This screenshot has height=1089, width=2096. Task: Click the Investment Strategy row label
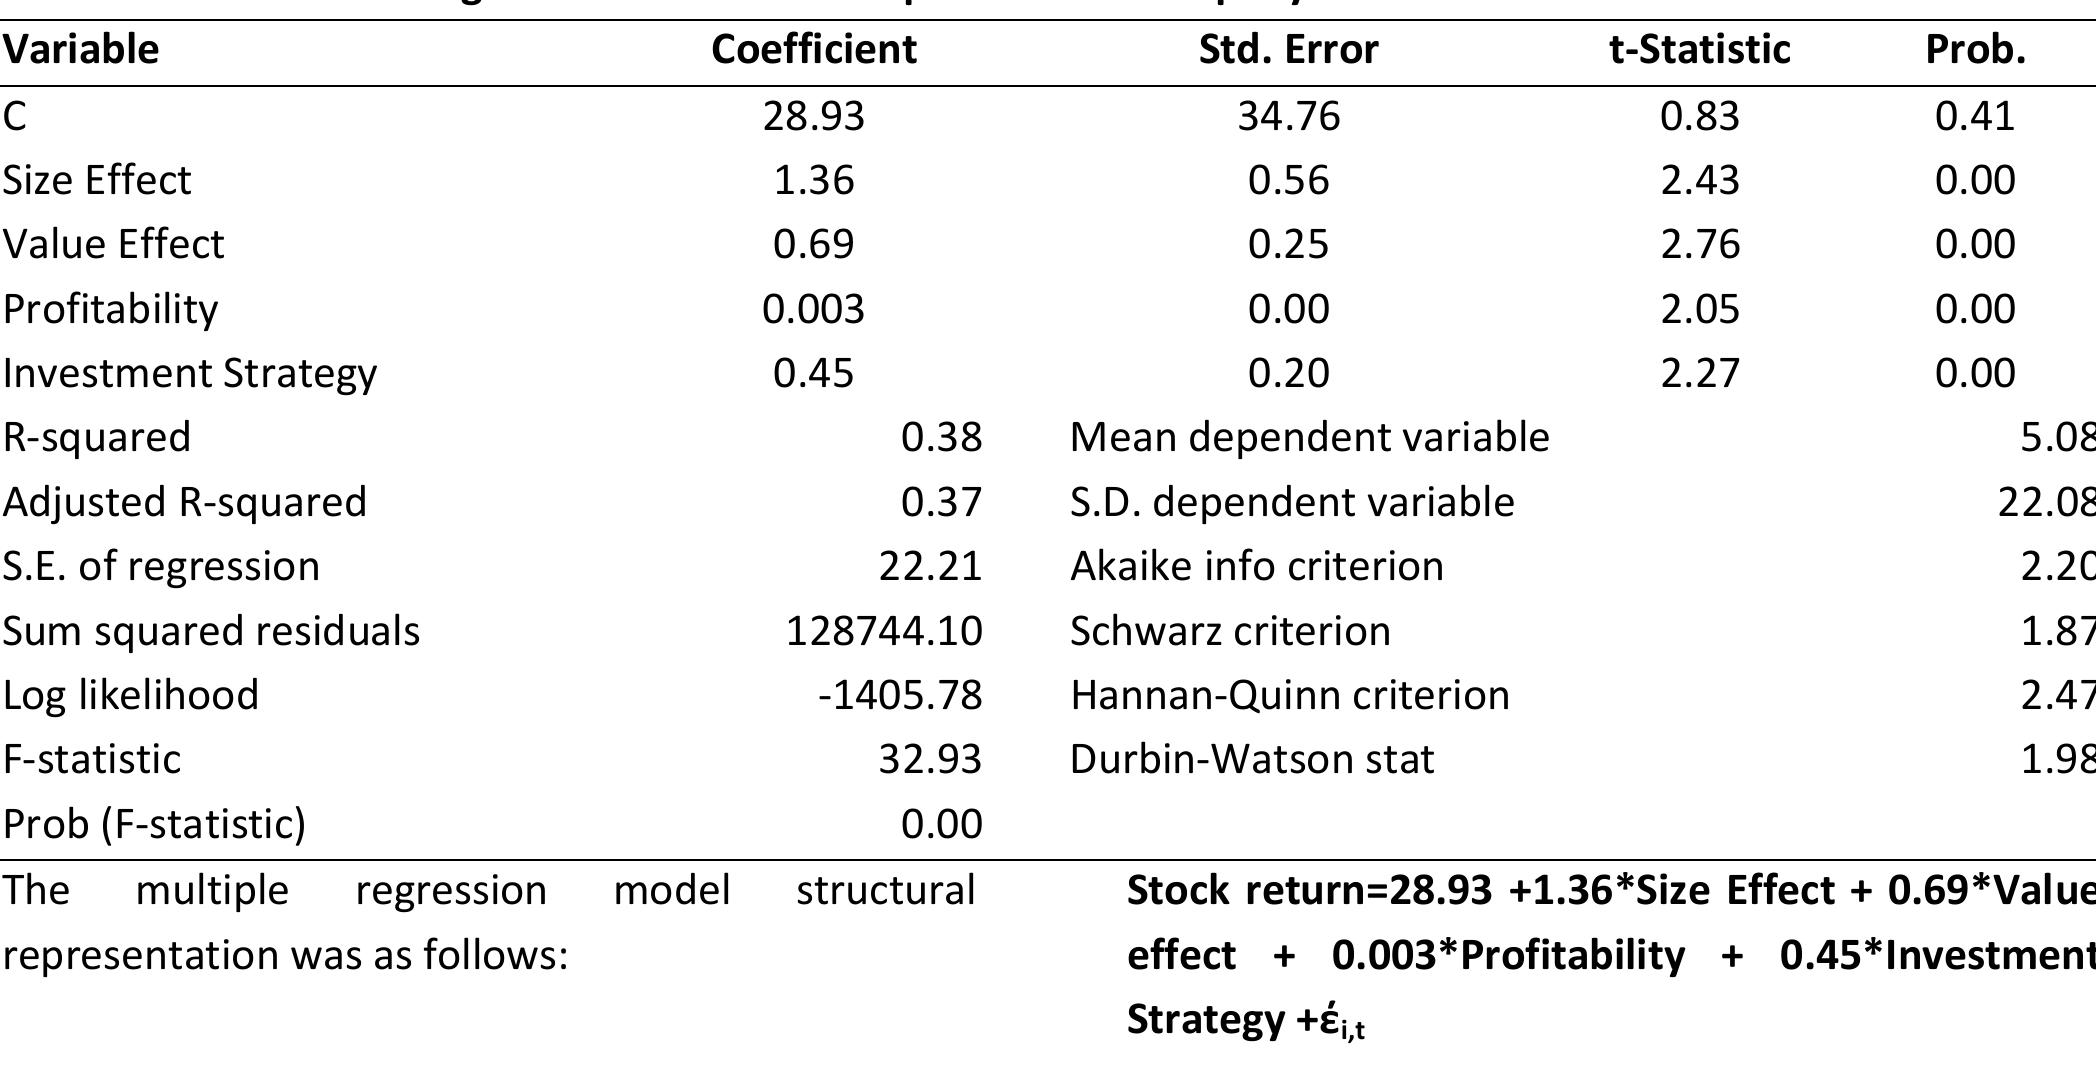click(190, 374)
